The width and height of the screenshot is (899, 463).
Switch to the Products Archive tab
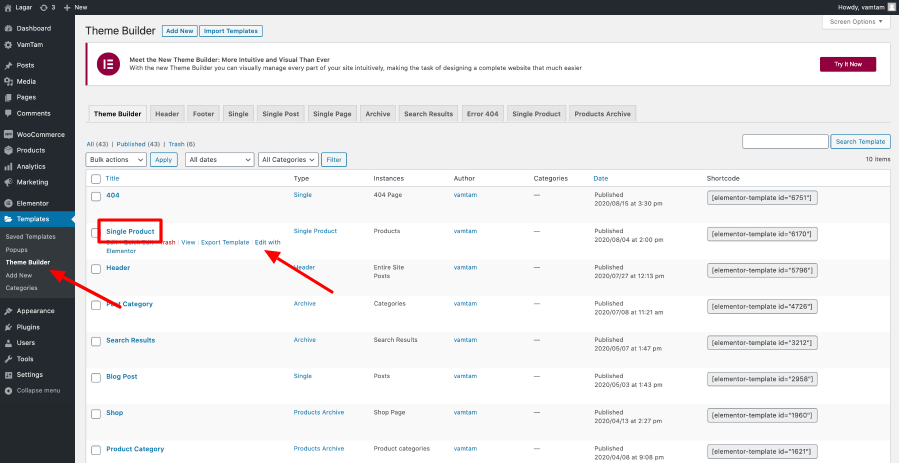point(603,114)
